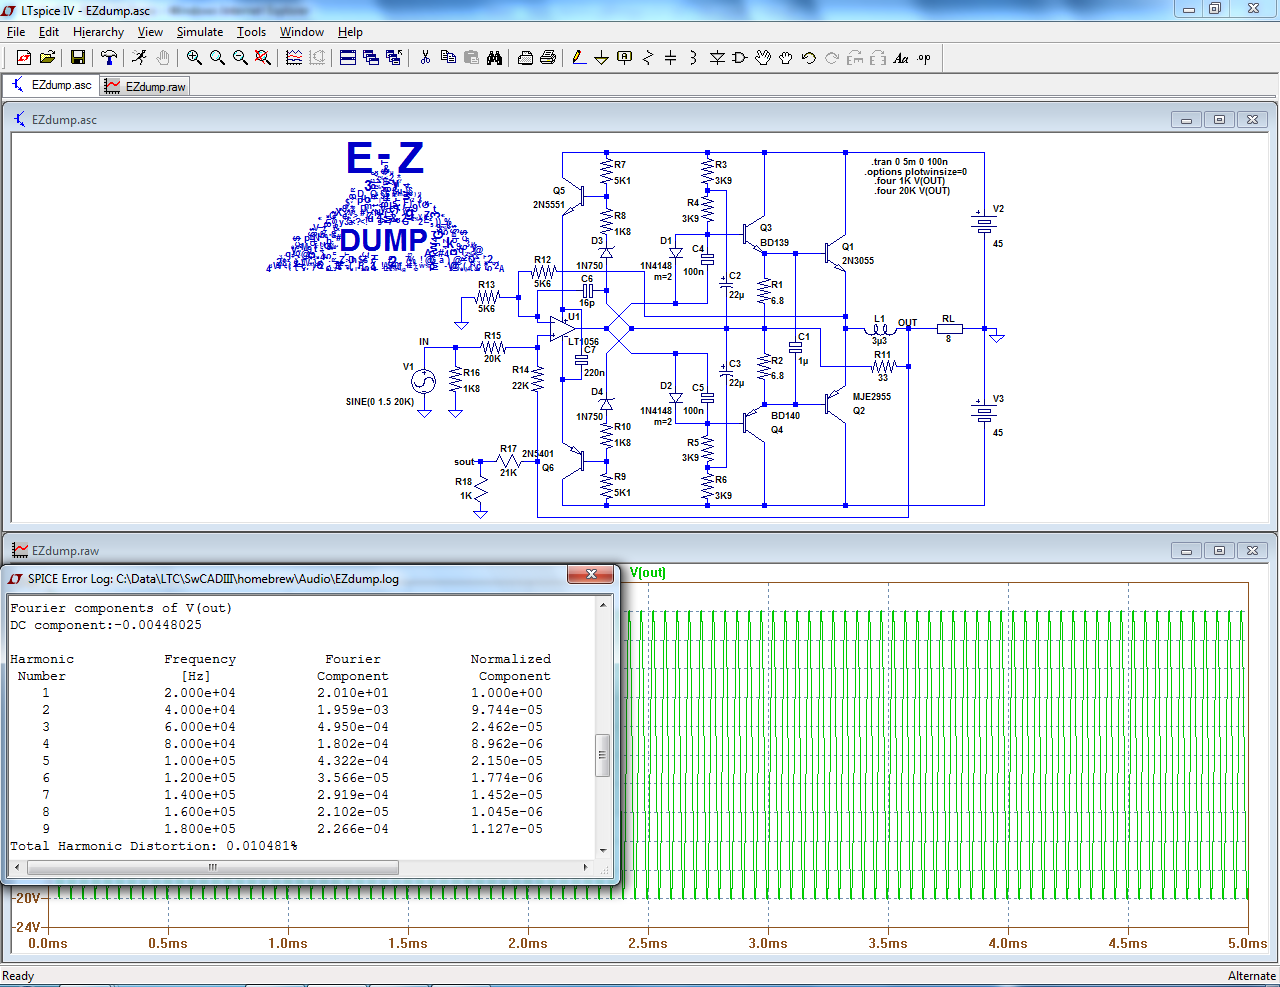Screen dimensions: 1280x987
Task: Tile windows horizontally from the toolbar
Action: (348, 58)
